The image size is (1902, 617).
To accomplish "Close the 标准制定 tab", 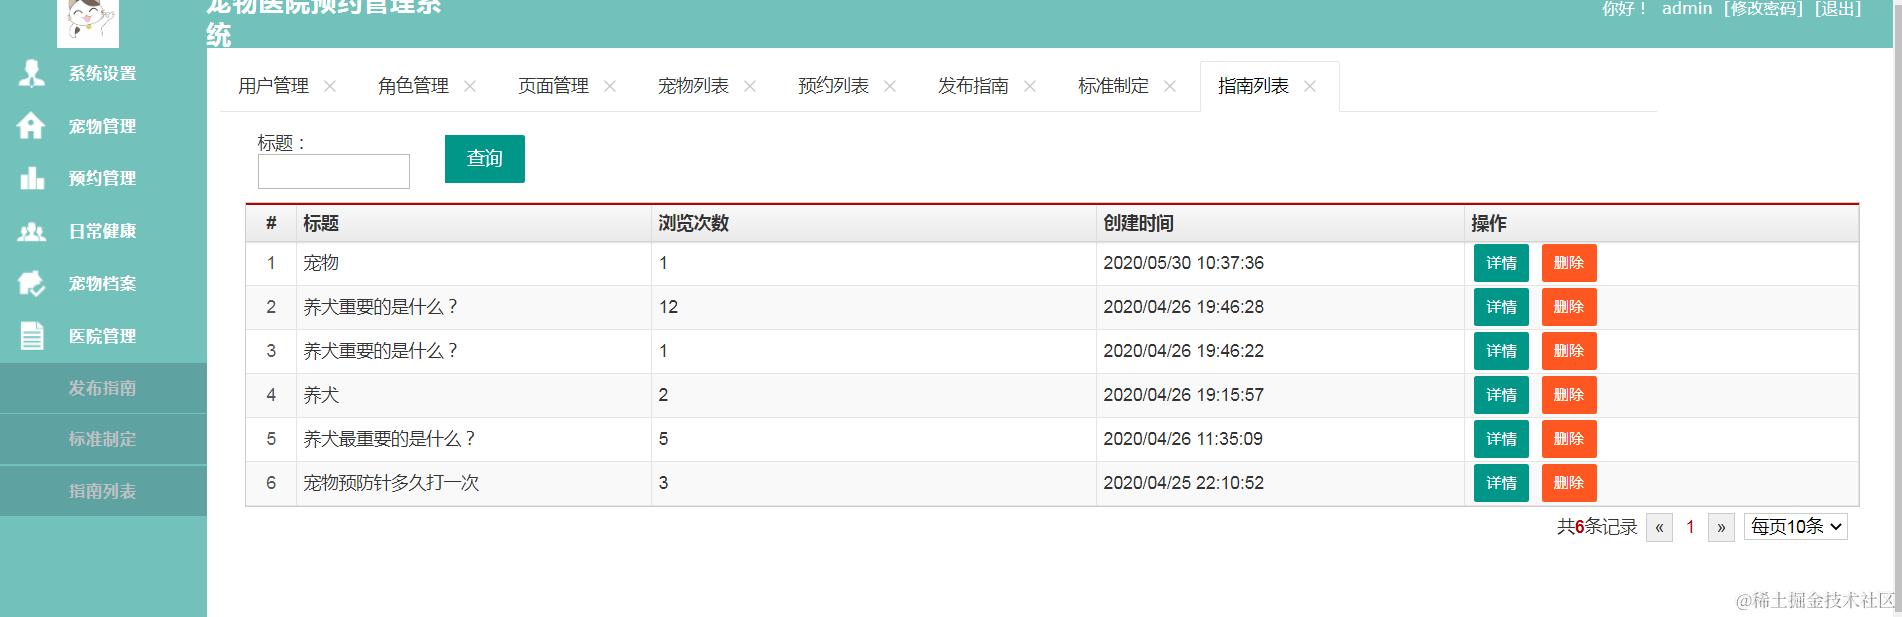I will [1170, 86].
